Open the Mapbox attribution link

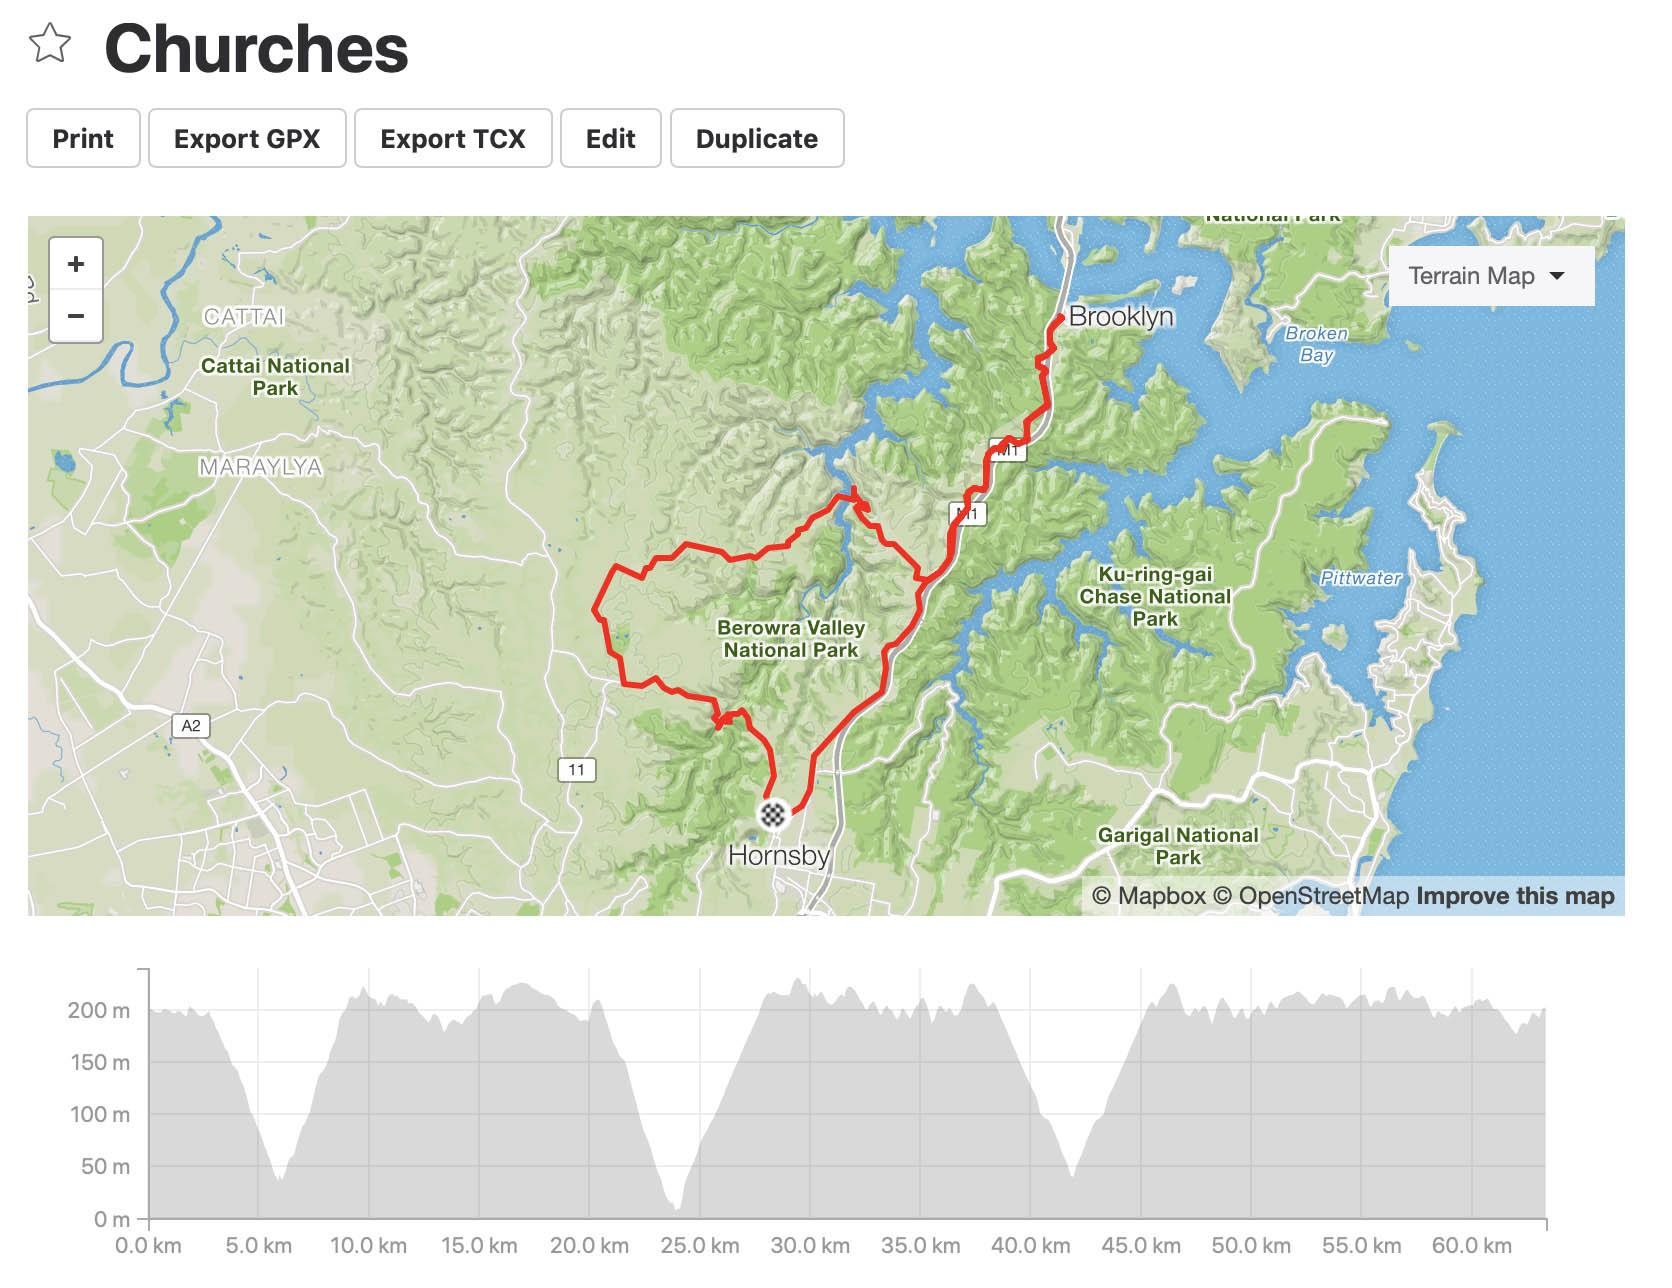pyautogui.click(x=1149, y=896)
